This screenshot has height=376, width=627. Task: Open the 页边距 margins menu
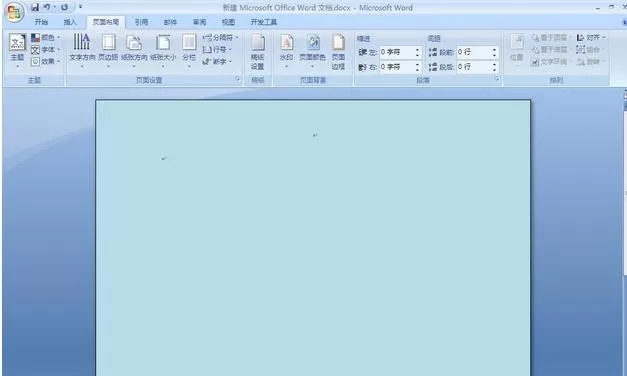tap(108, 50)
